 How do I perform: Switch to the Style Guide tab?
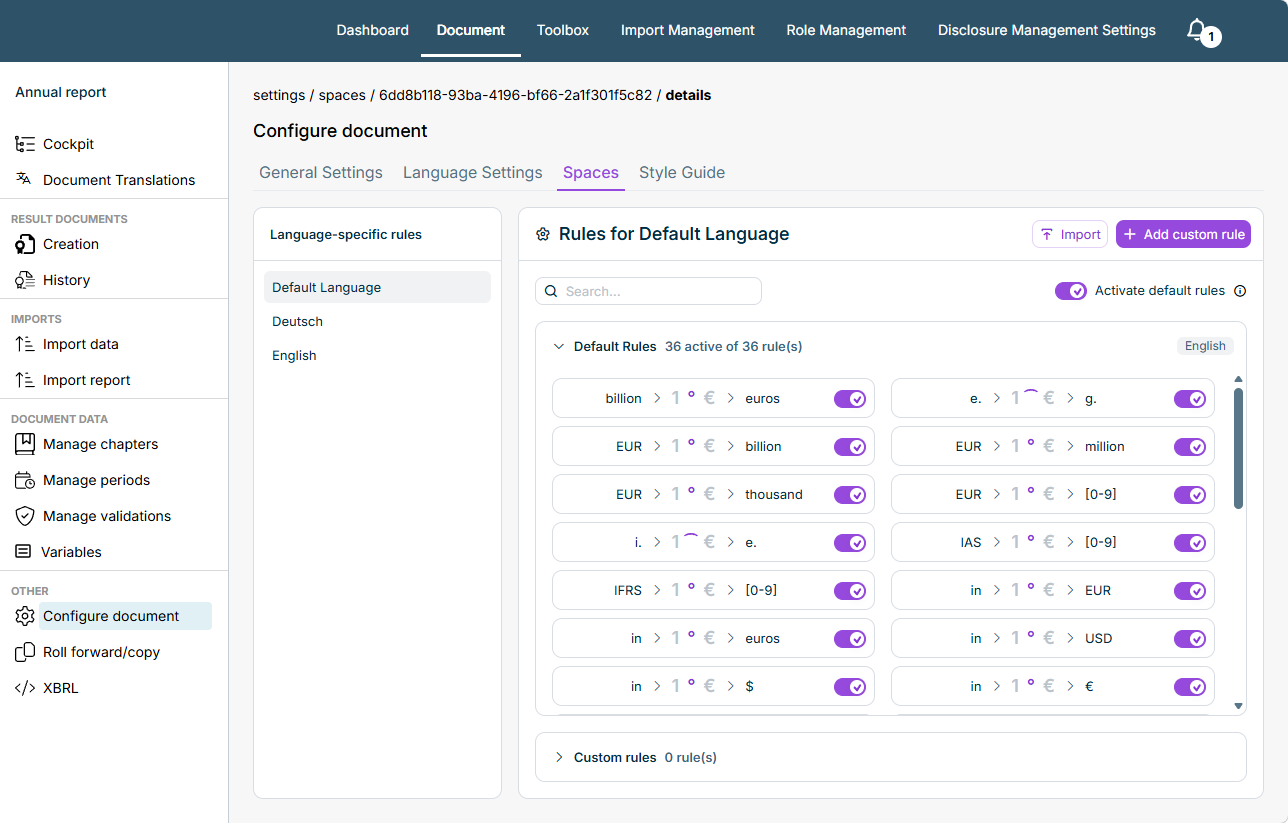pos(682,172)
